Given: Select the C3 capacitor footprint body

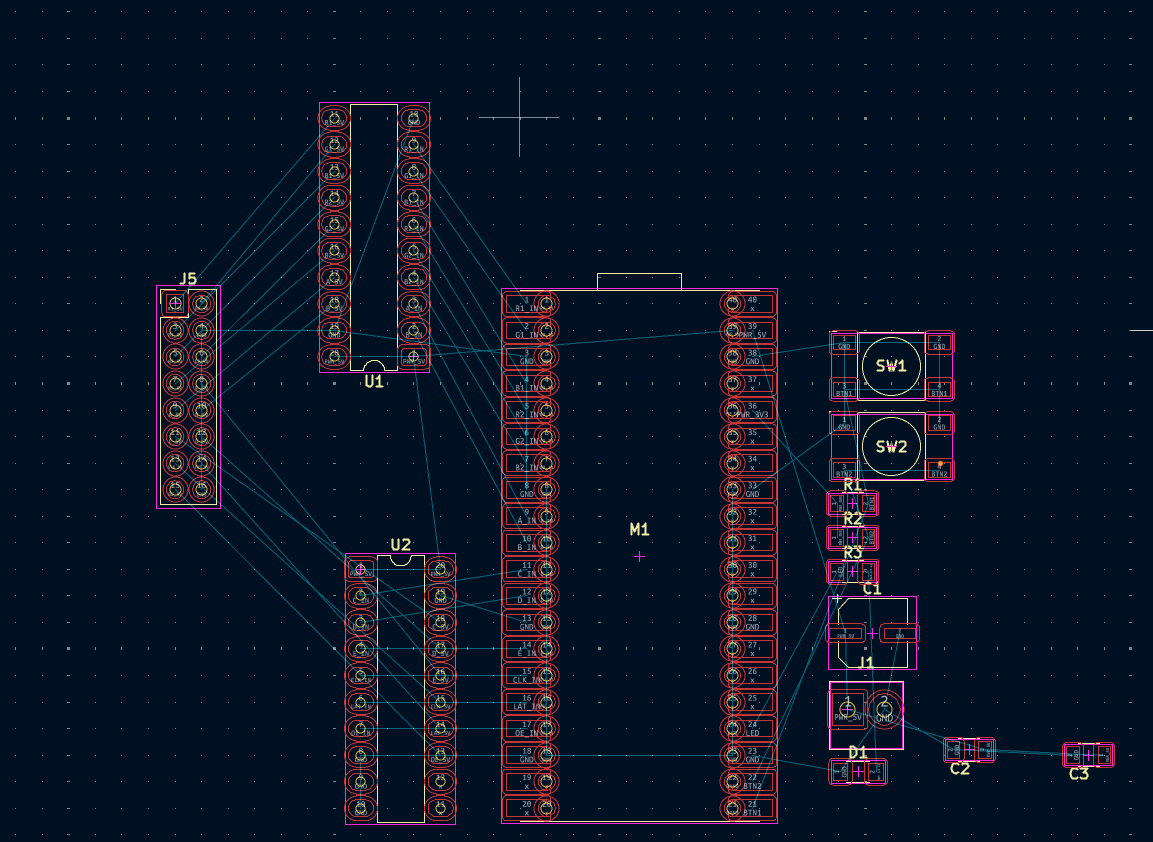Looking at the screenshot, I should tap(1088, 754).
